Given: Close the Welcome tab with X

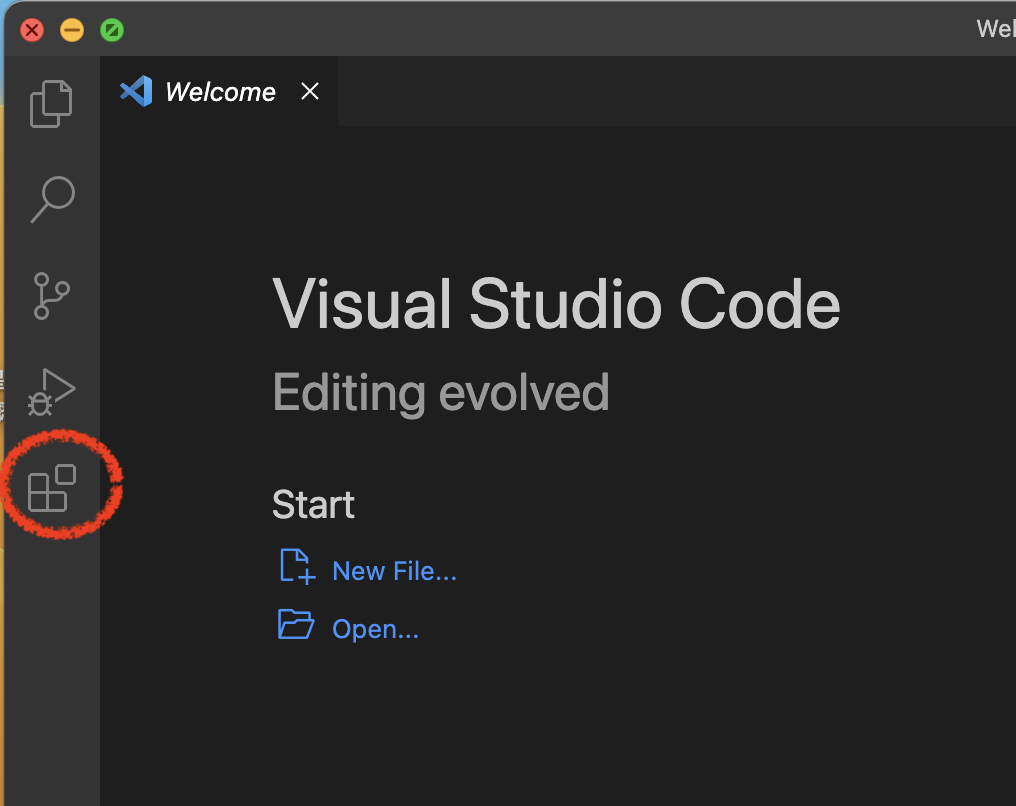Looking at the screenshot, I should pos(310,92).
